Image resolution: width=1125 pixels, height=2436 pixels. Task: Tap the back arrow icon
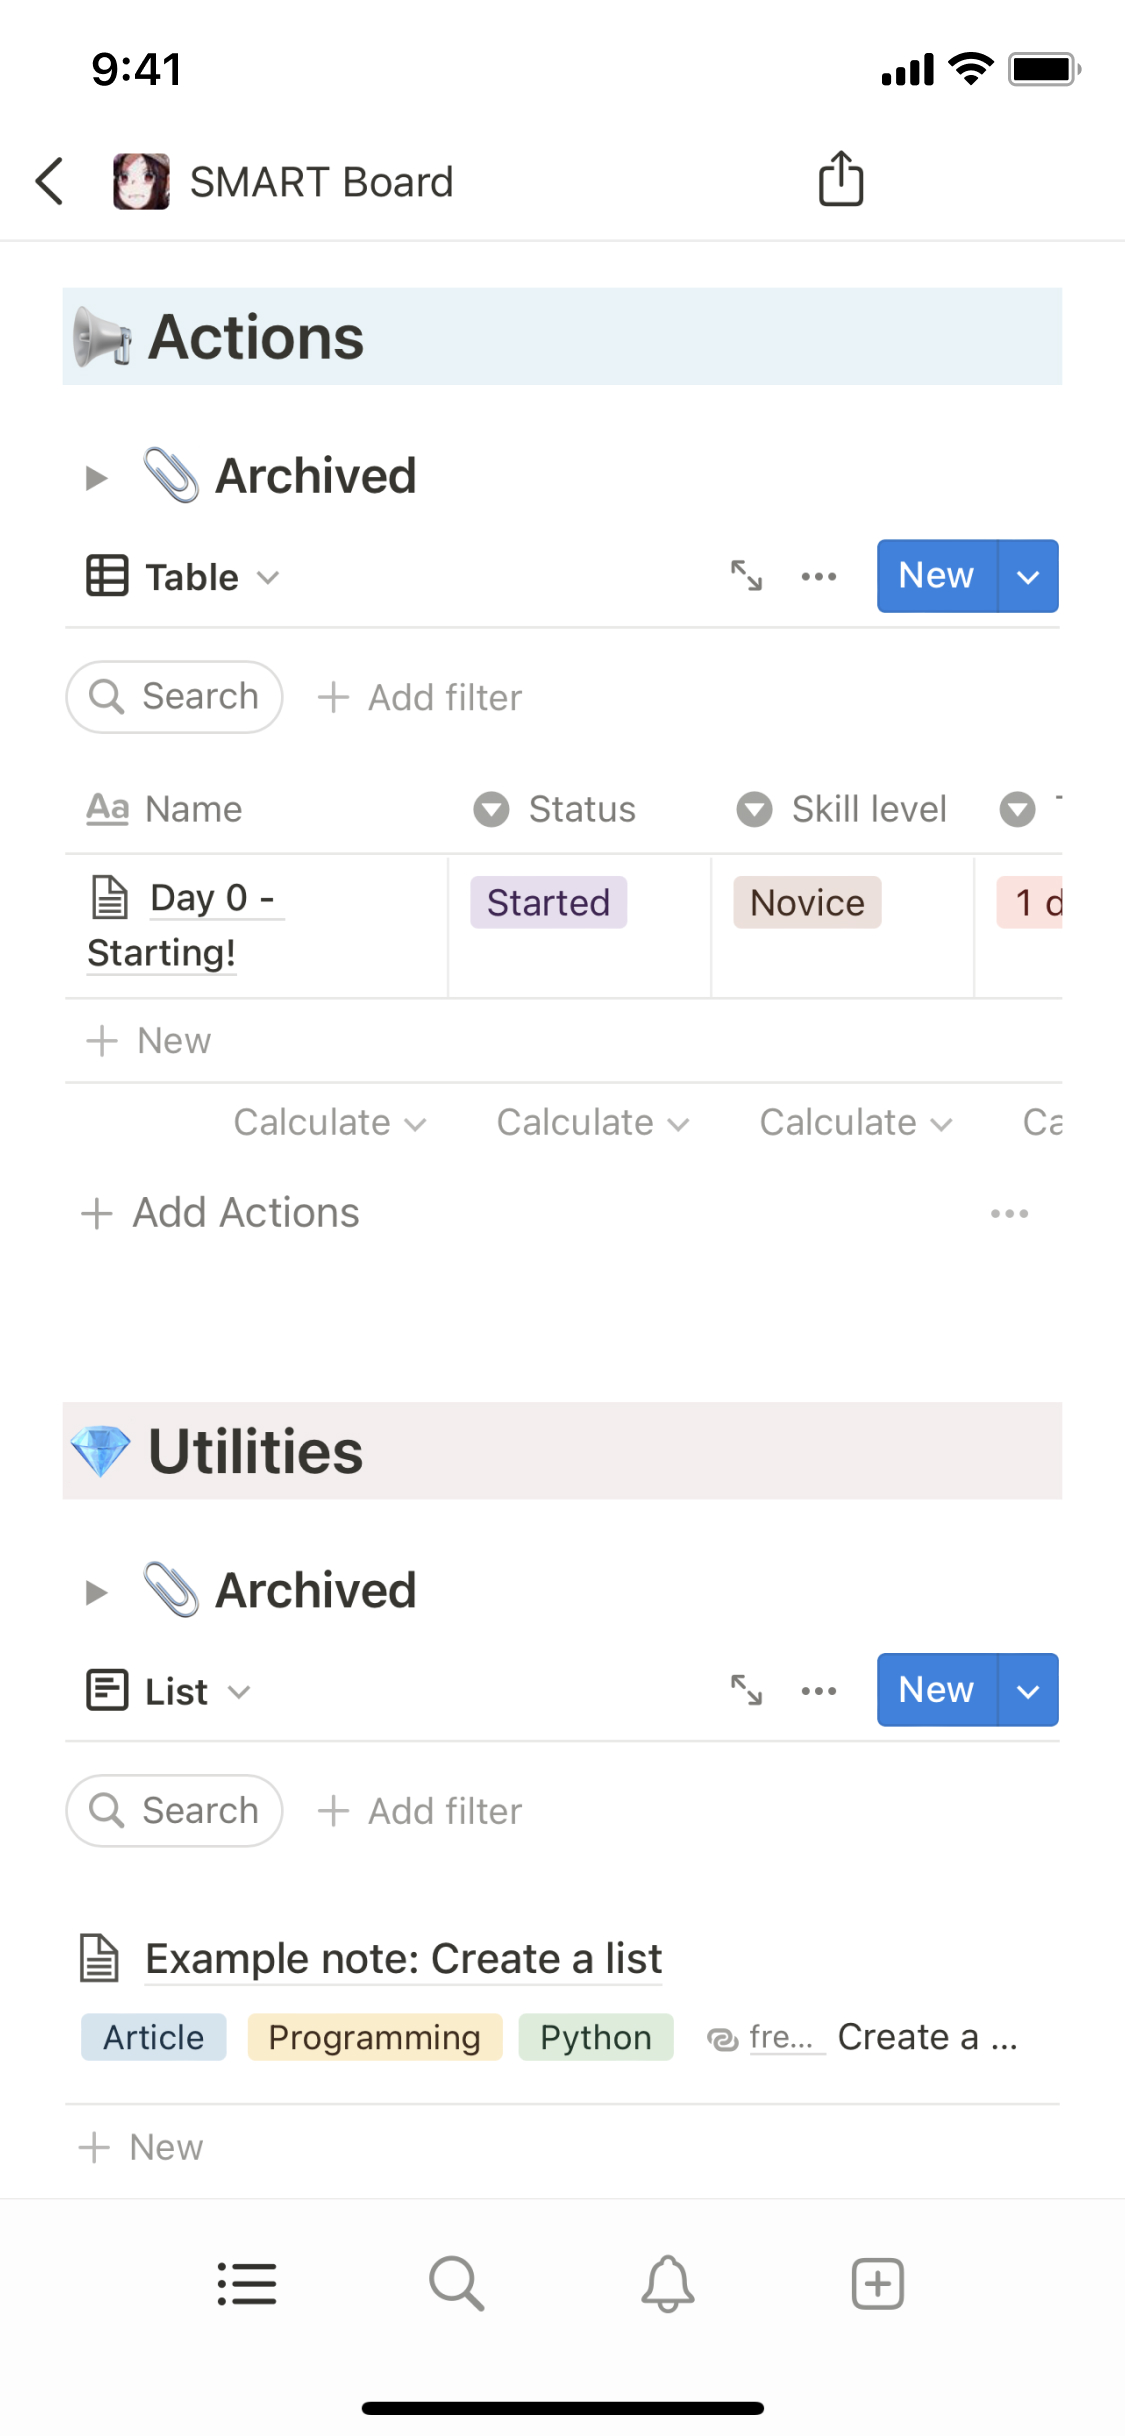coord(50,182)
